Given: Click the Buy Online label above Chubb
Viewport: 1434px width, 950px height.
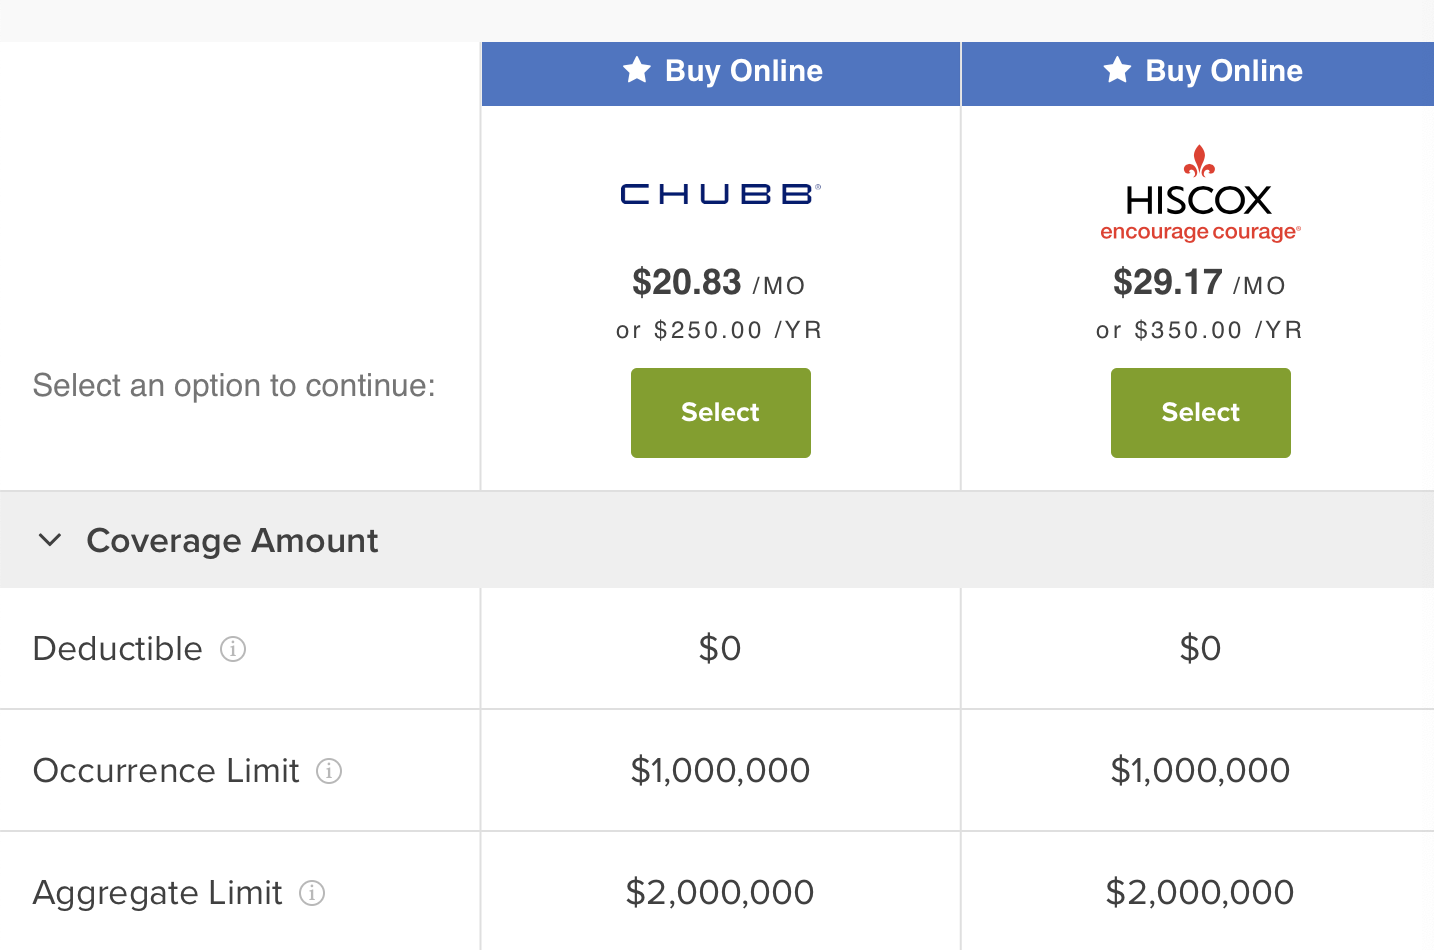Looking at the screenshot, I should 743,71.
